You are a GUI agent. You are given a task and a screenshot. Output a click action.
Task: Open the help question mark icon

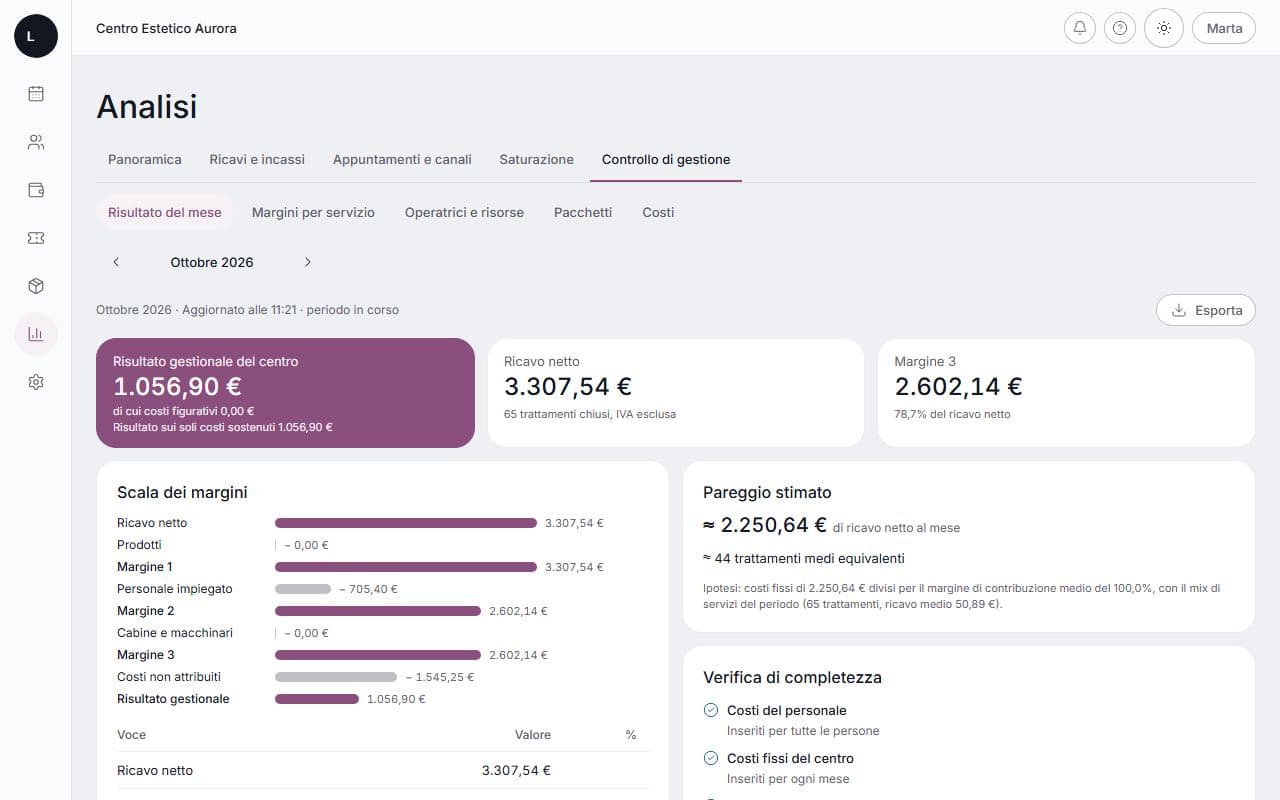coord(1120,28)
